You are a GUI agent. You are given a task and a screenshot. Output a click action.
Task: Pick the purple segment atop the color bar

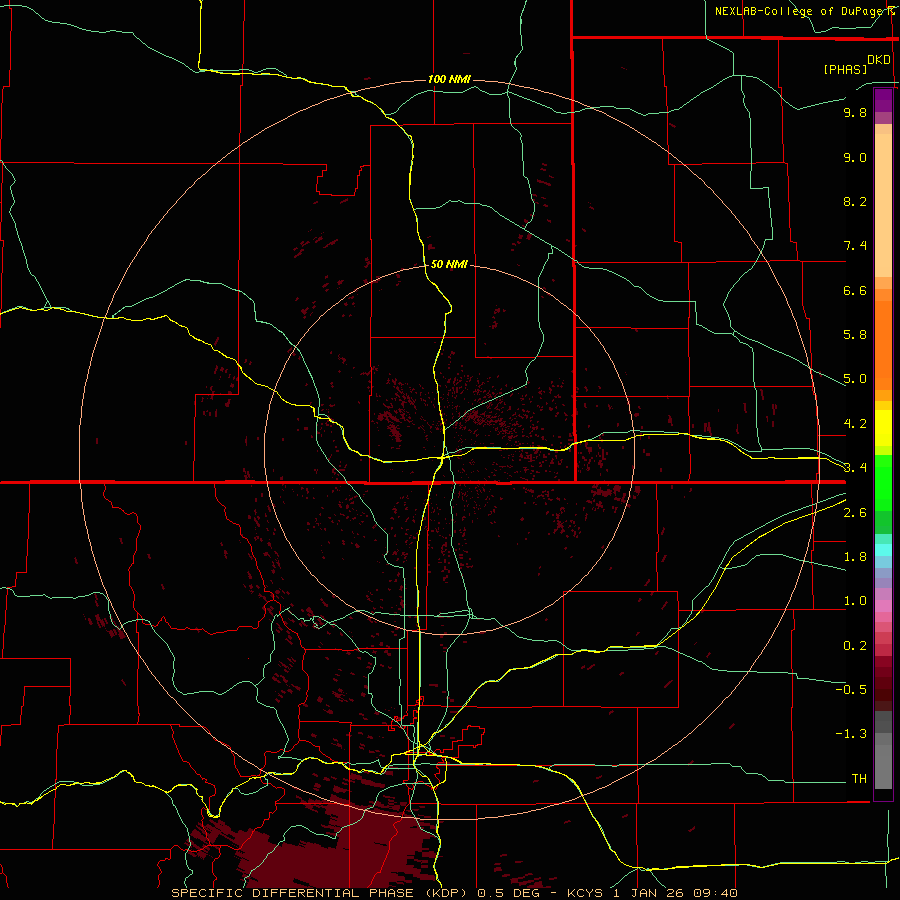click(x=883, y=100)
